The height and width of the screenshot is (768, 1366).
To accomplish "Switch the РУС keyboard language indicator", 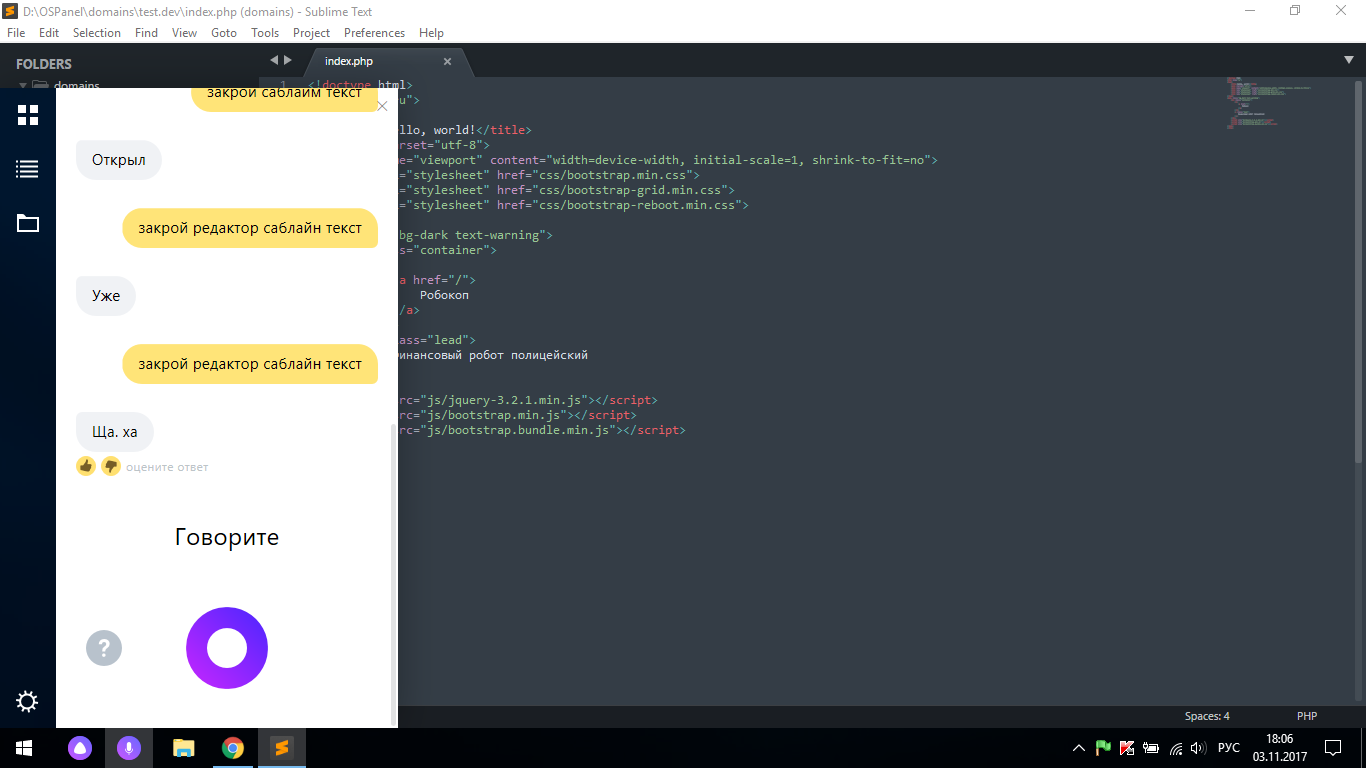I will [x=1228, y=748].
